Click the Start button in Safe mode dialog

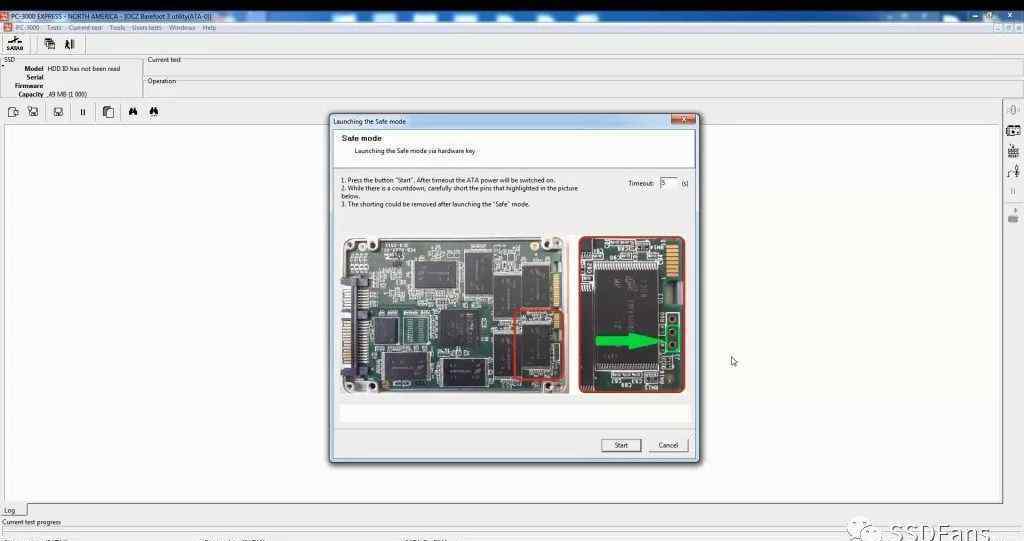point(621,445)
